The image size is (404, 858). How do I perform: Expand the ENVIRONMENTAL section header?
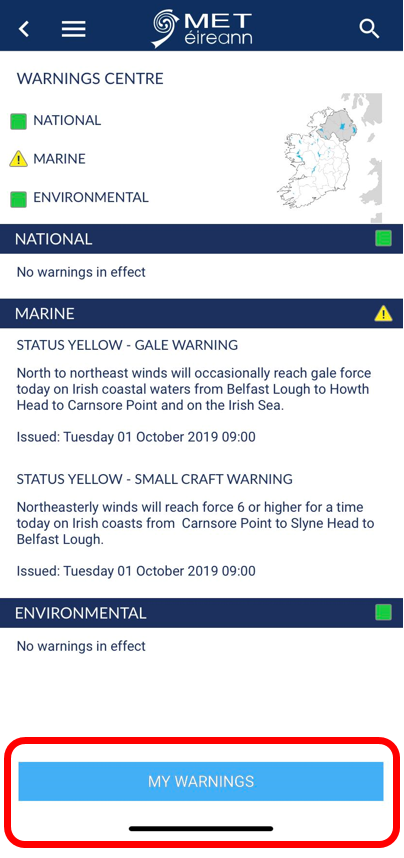(x=201, y=612)
